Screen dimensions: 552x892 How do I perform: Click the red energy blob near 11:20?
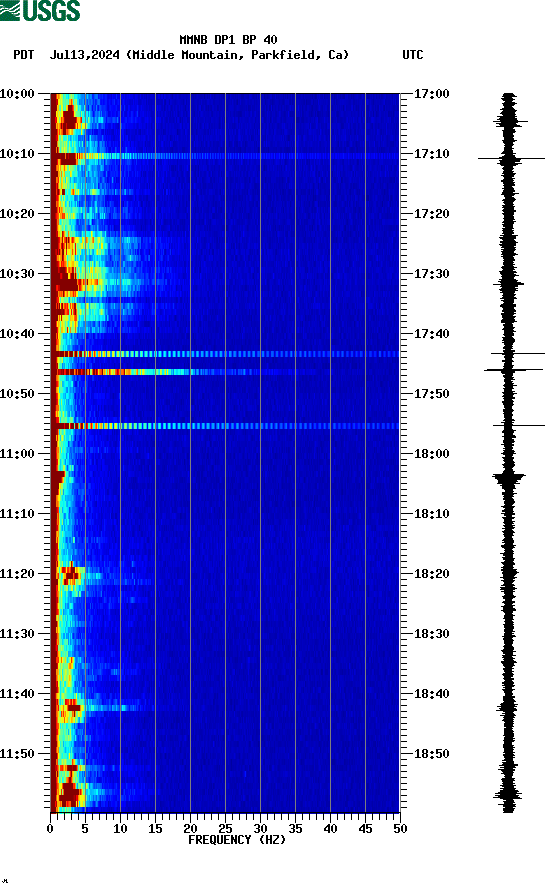coord(71,575)
